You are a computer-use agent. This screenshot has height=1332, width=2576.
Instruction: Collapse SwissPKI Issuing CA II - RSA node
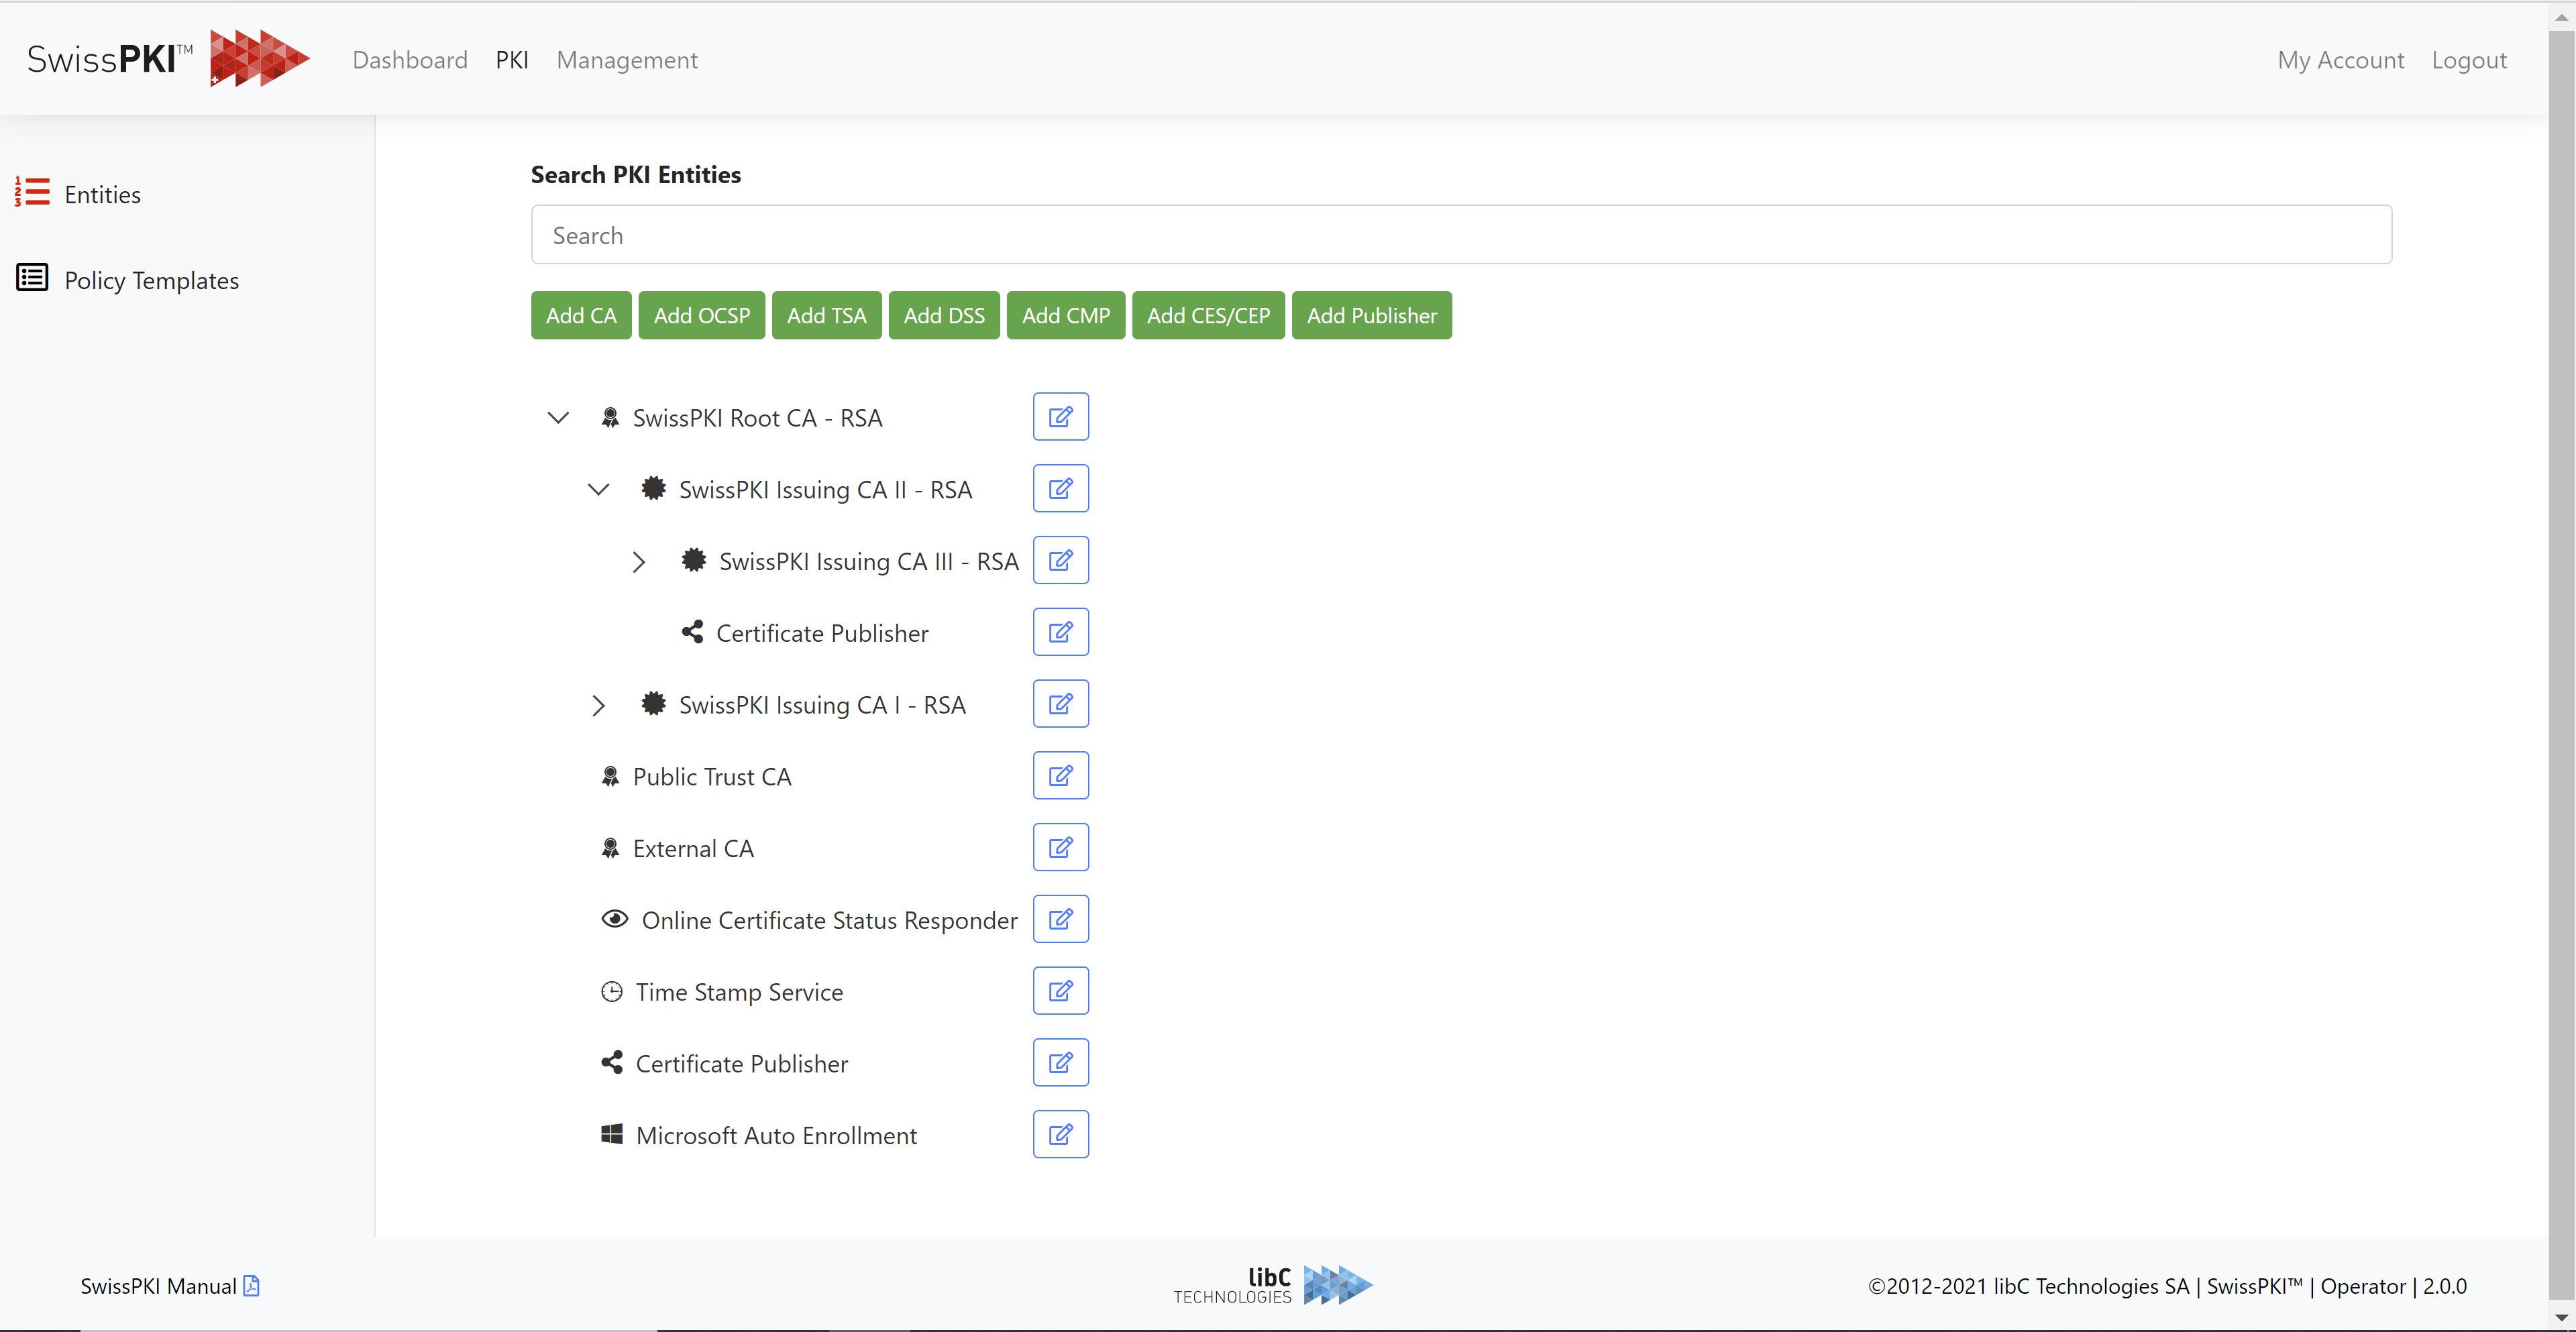click(x=598, y=490)
